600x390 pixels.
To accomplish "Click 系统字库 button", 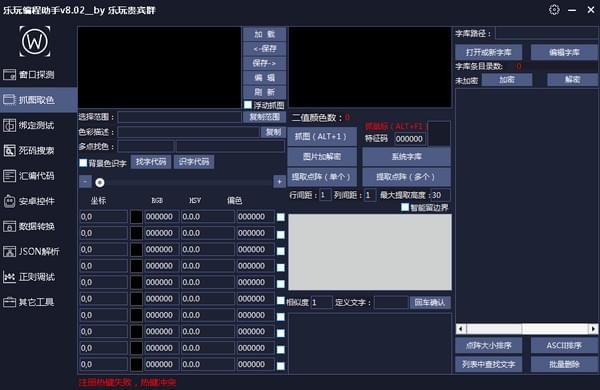I will [406, 157].
